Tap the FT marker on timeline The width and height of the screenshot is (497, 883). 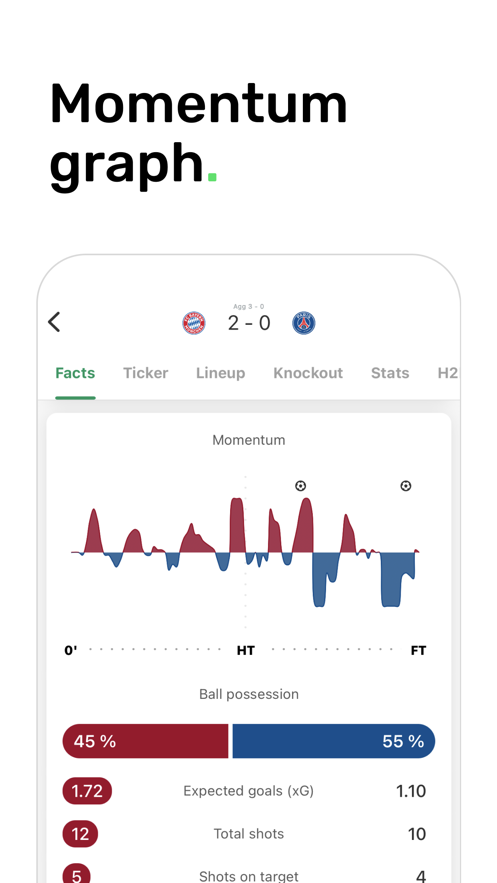pyautogui.click(x=418, y=650)
